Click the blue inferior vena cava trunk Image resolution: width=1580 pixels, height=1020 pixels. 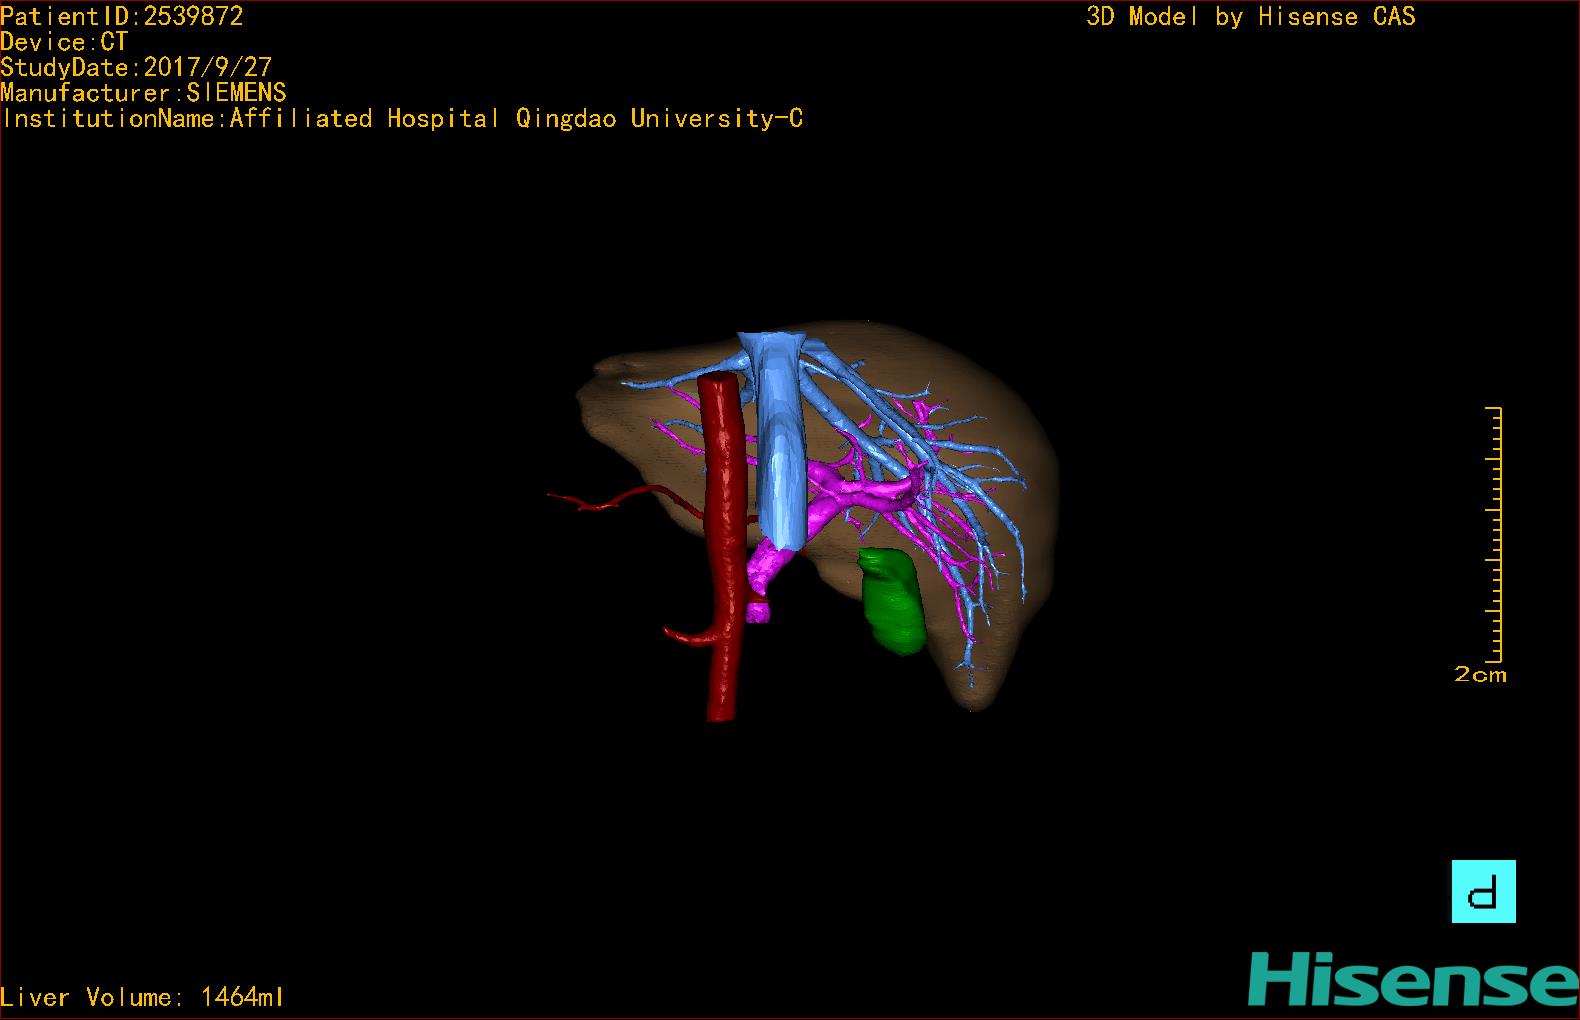tap(780, 440)
